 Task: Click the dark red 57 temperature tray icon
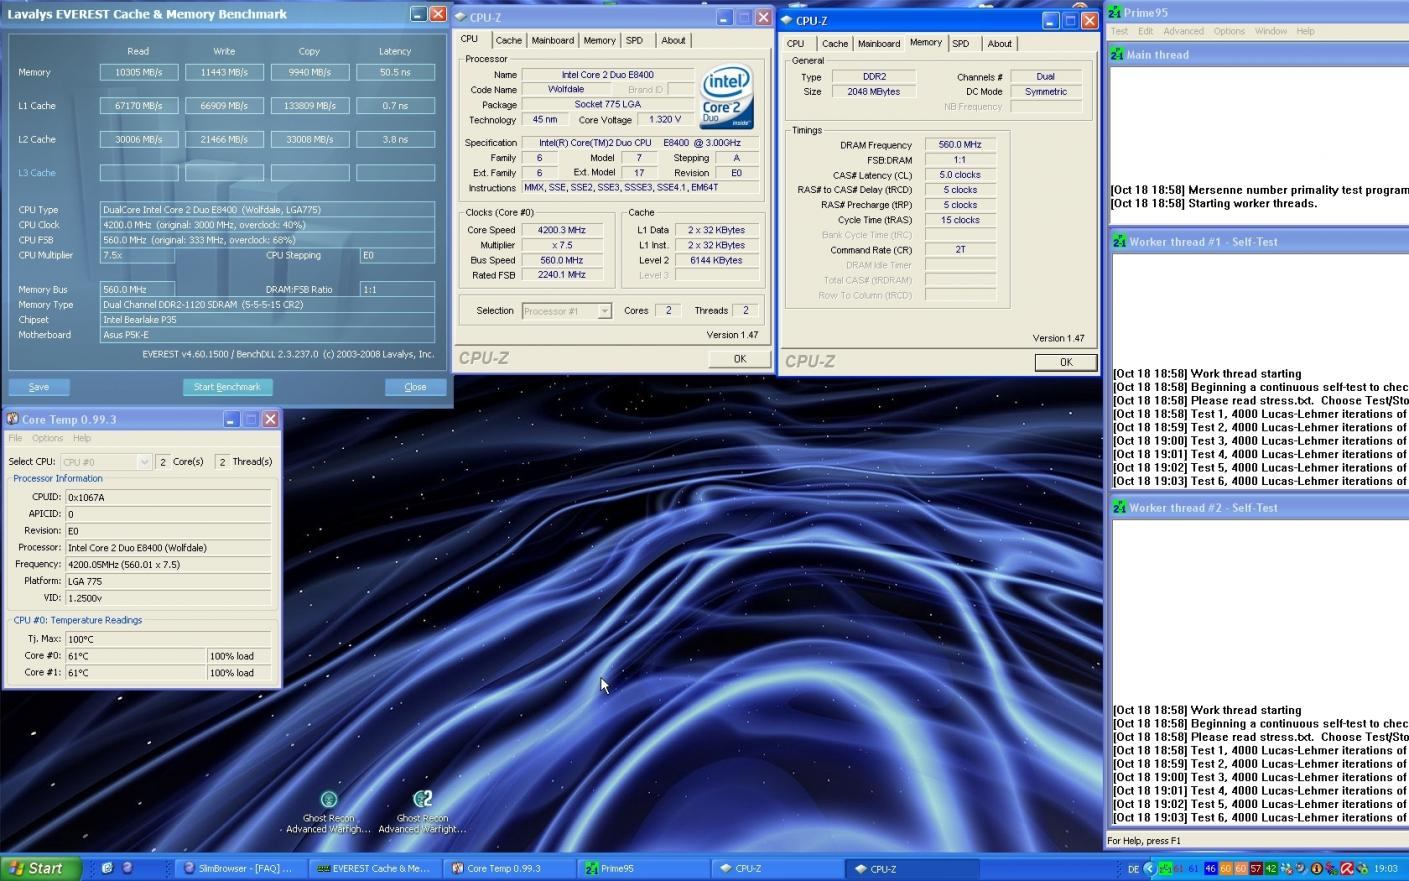(x=1256, y=868)
